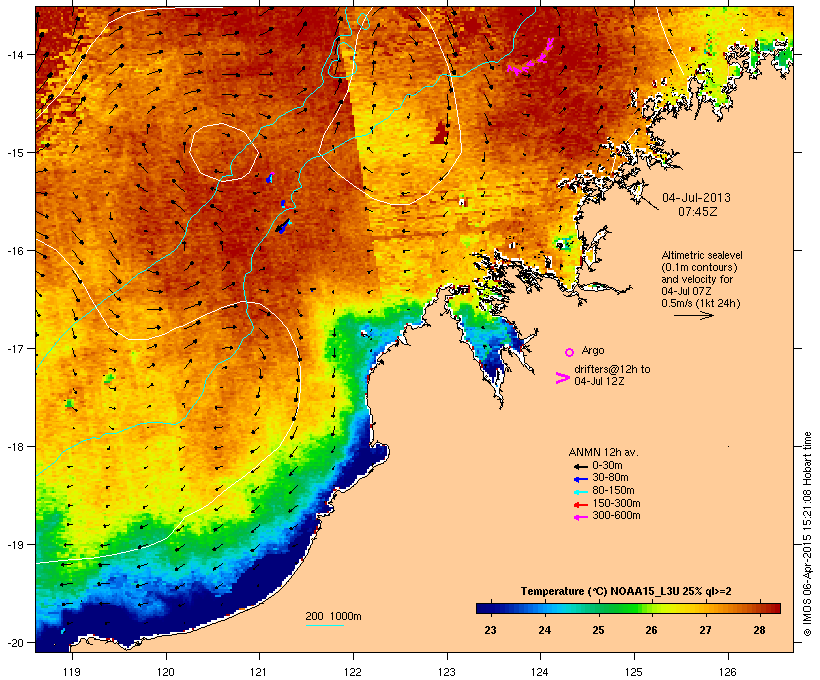Click the '200 1000m' isobath label
This screenshot has width=820, height=680.
[x=333, y=616]
